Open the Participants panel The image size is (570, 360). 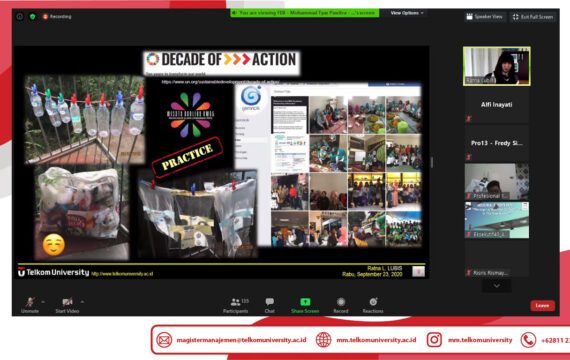(236, 305)
